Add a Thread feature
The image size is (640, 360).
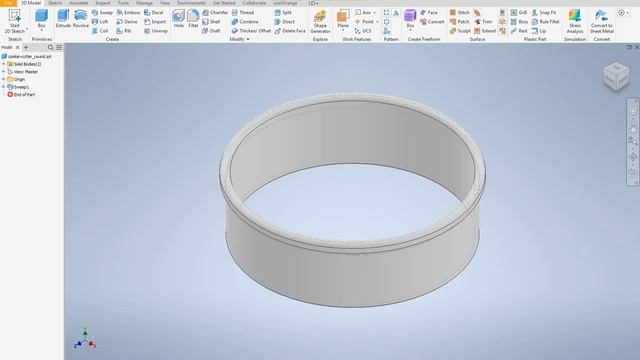pyautogui.click(x=243, y=13)
